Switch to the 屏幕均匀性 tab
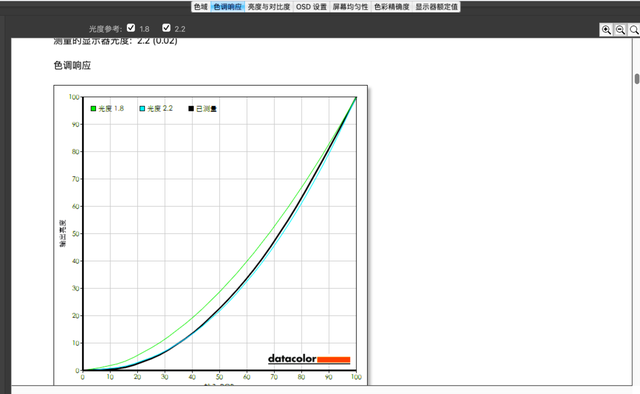 [350, 7]
